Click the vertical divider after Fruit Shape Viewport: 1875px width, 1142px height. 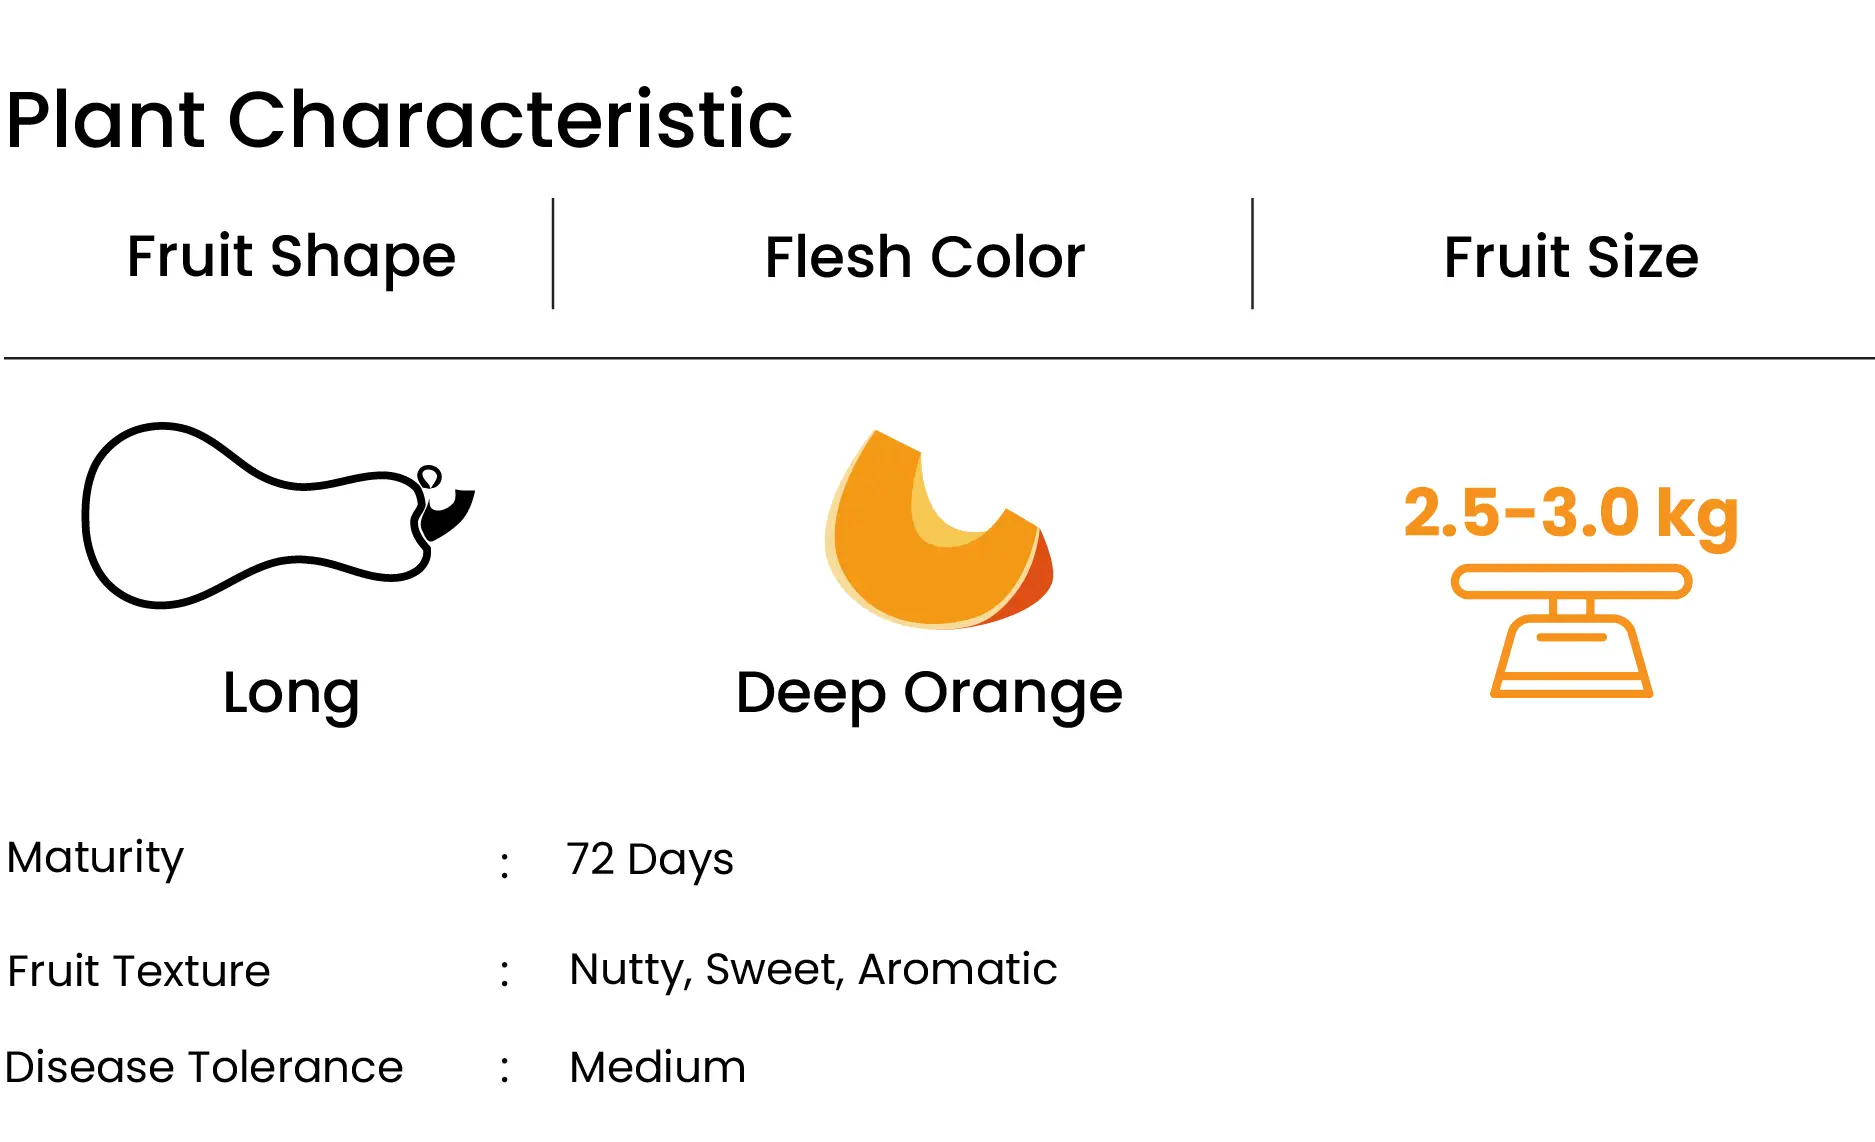click(x=553, y=254)
